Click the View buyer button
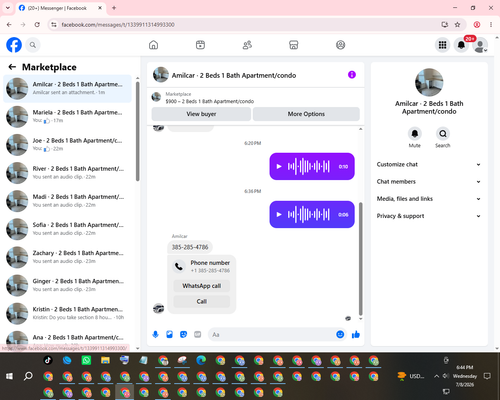The height and width of the screenshot is (400, 500). 201,114
